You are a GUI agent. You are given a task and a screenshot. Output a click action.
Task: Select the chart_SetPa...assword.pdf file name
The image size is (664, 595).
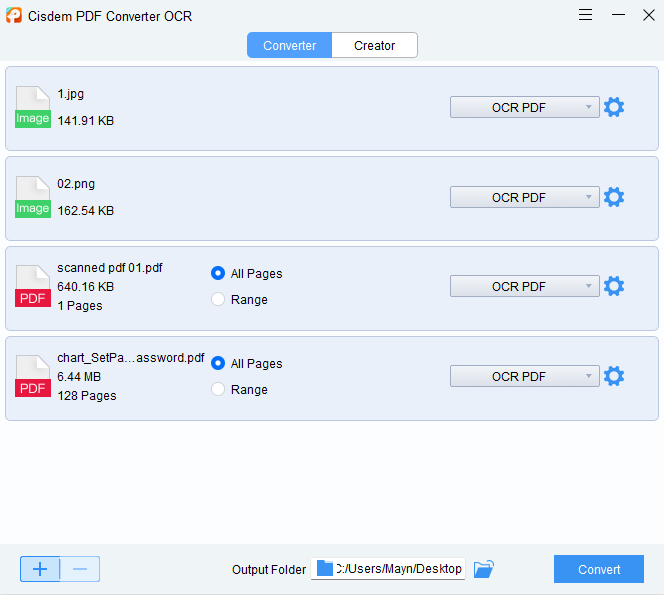[x=131, y=358]
